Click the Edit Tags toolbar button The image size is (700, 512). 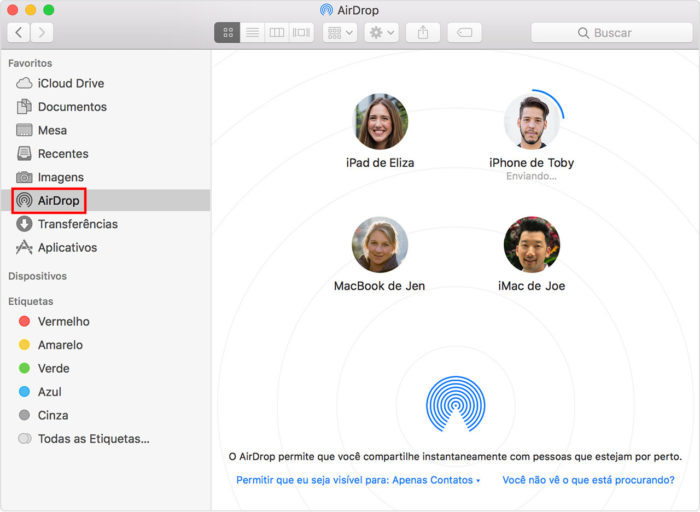click(x=464, y=33)
